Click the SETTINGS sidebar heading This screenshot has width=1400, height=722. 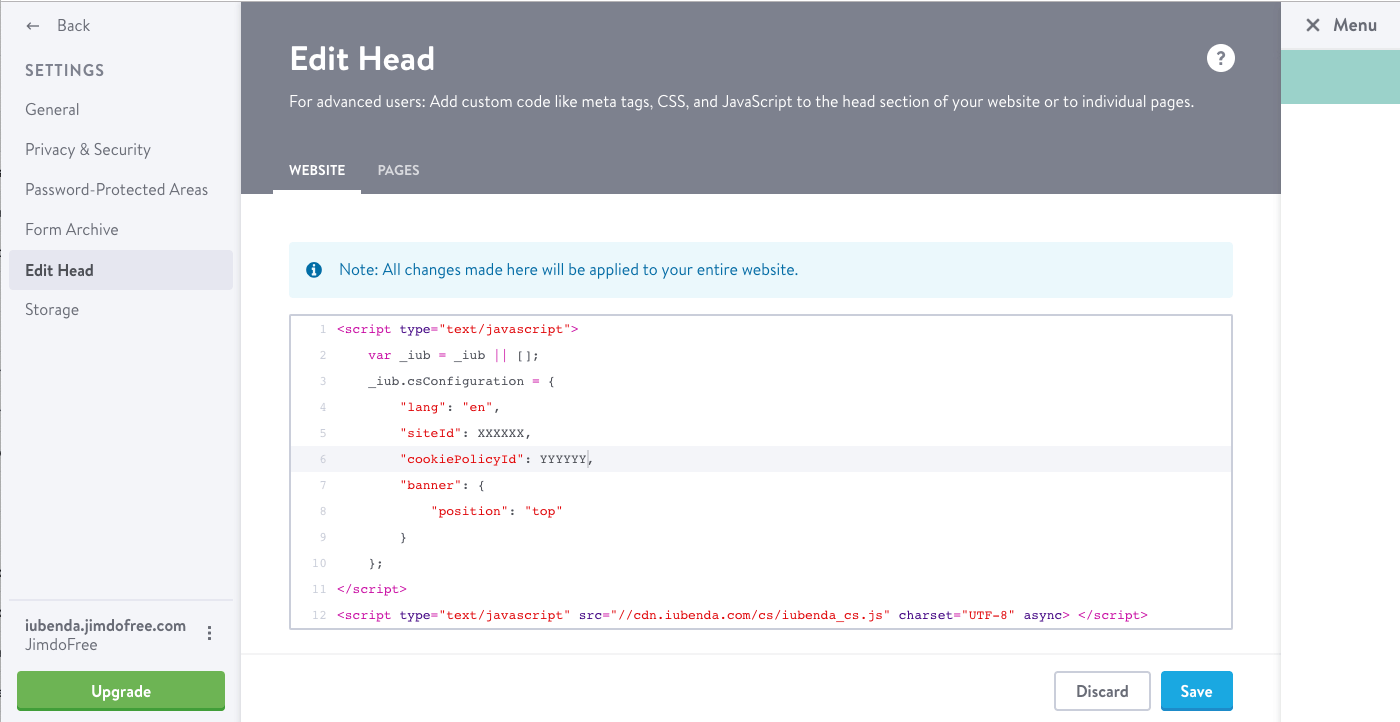[x=64, y=70]
